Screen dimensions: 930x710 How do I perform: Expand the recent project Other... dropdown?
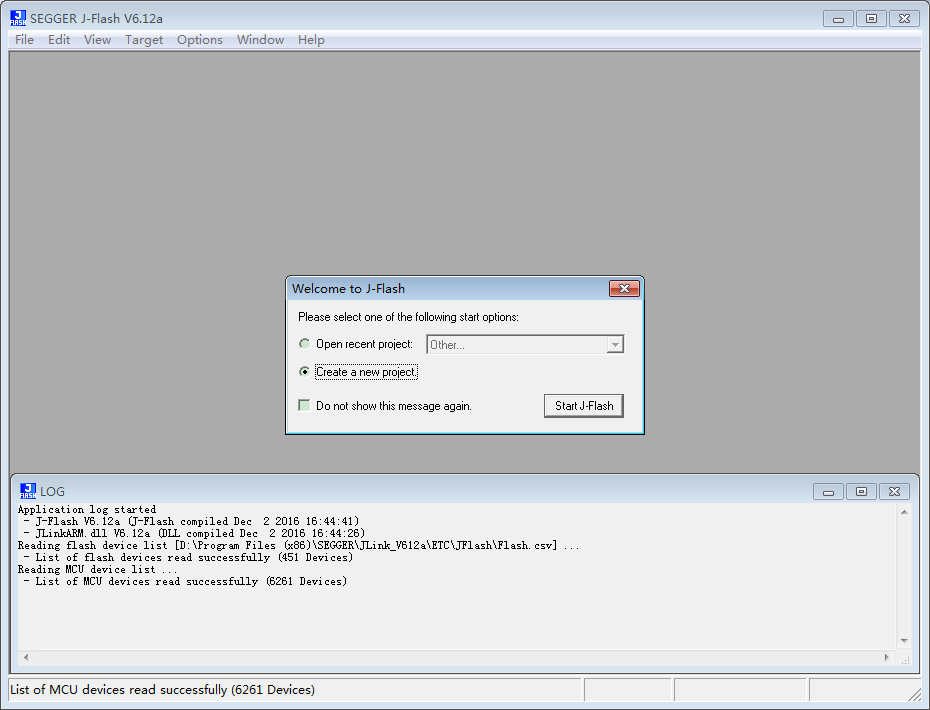tap(615, 345)
